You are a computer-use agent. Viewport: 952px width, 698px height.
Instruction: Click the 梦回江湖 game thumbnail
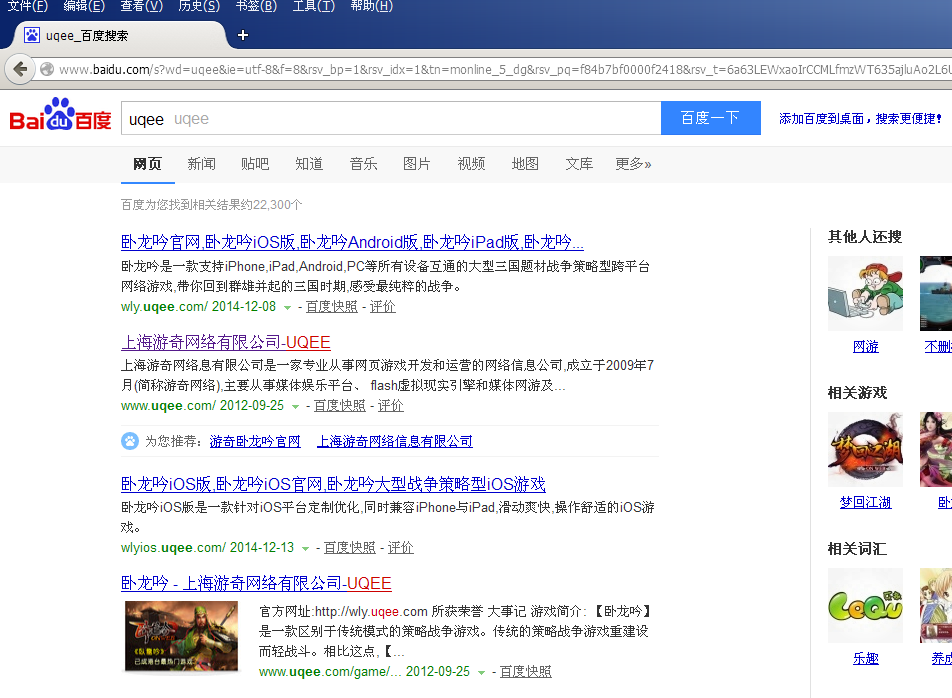coord(865,449)
